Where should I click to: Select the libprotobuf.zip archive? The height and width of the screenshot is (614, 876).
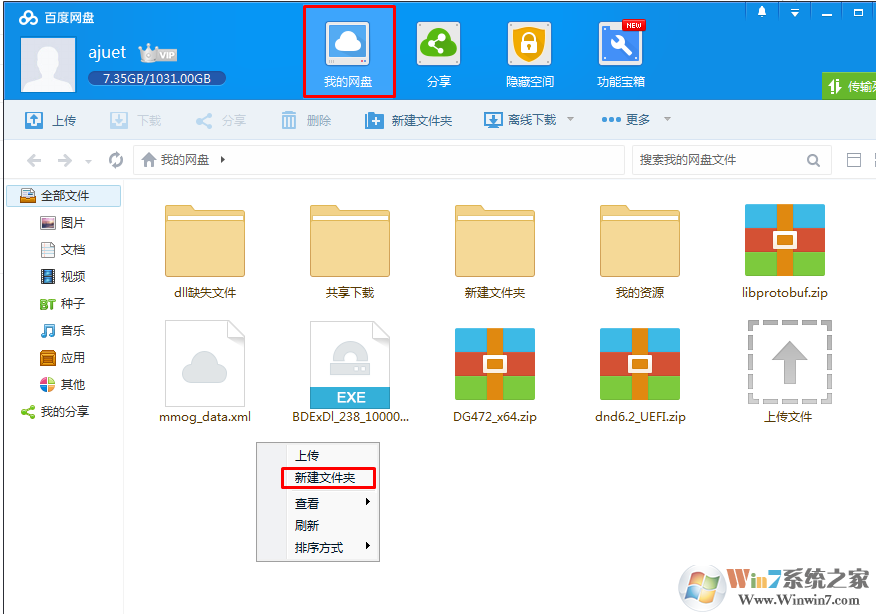(x=785, y=251)
